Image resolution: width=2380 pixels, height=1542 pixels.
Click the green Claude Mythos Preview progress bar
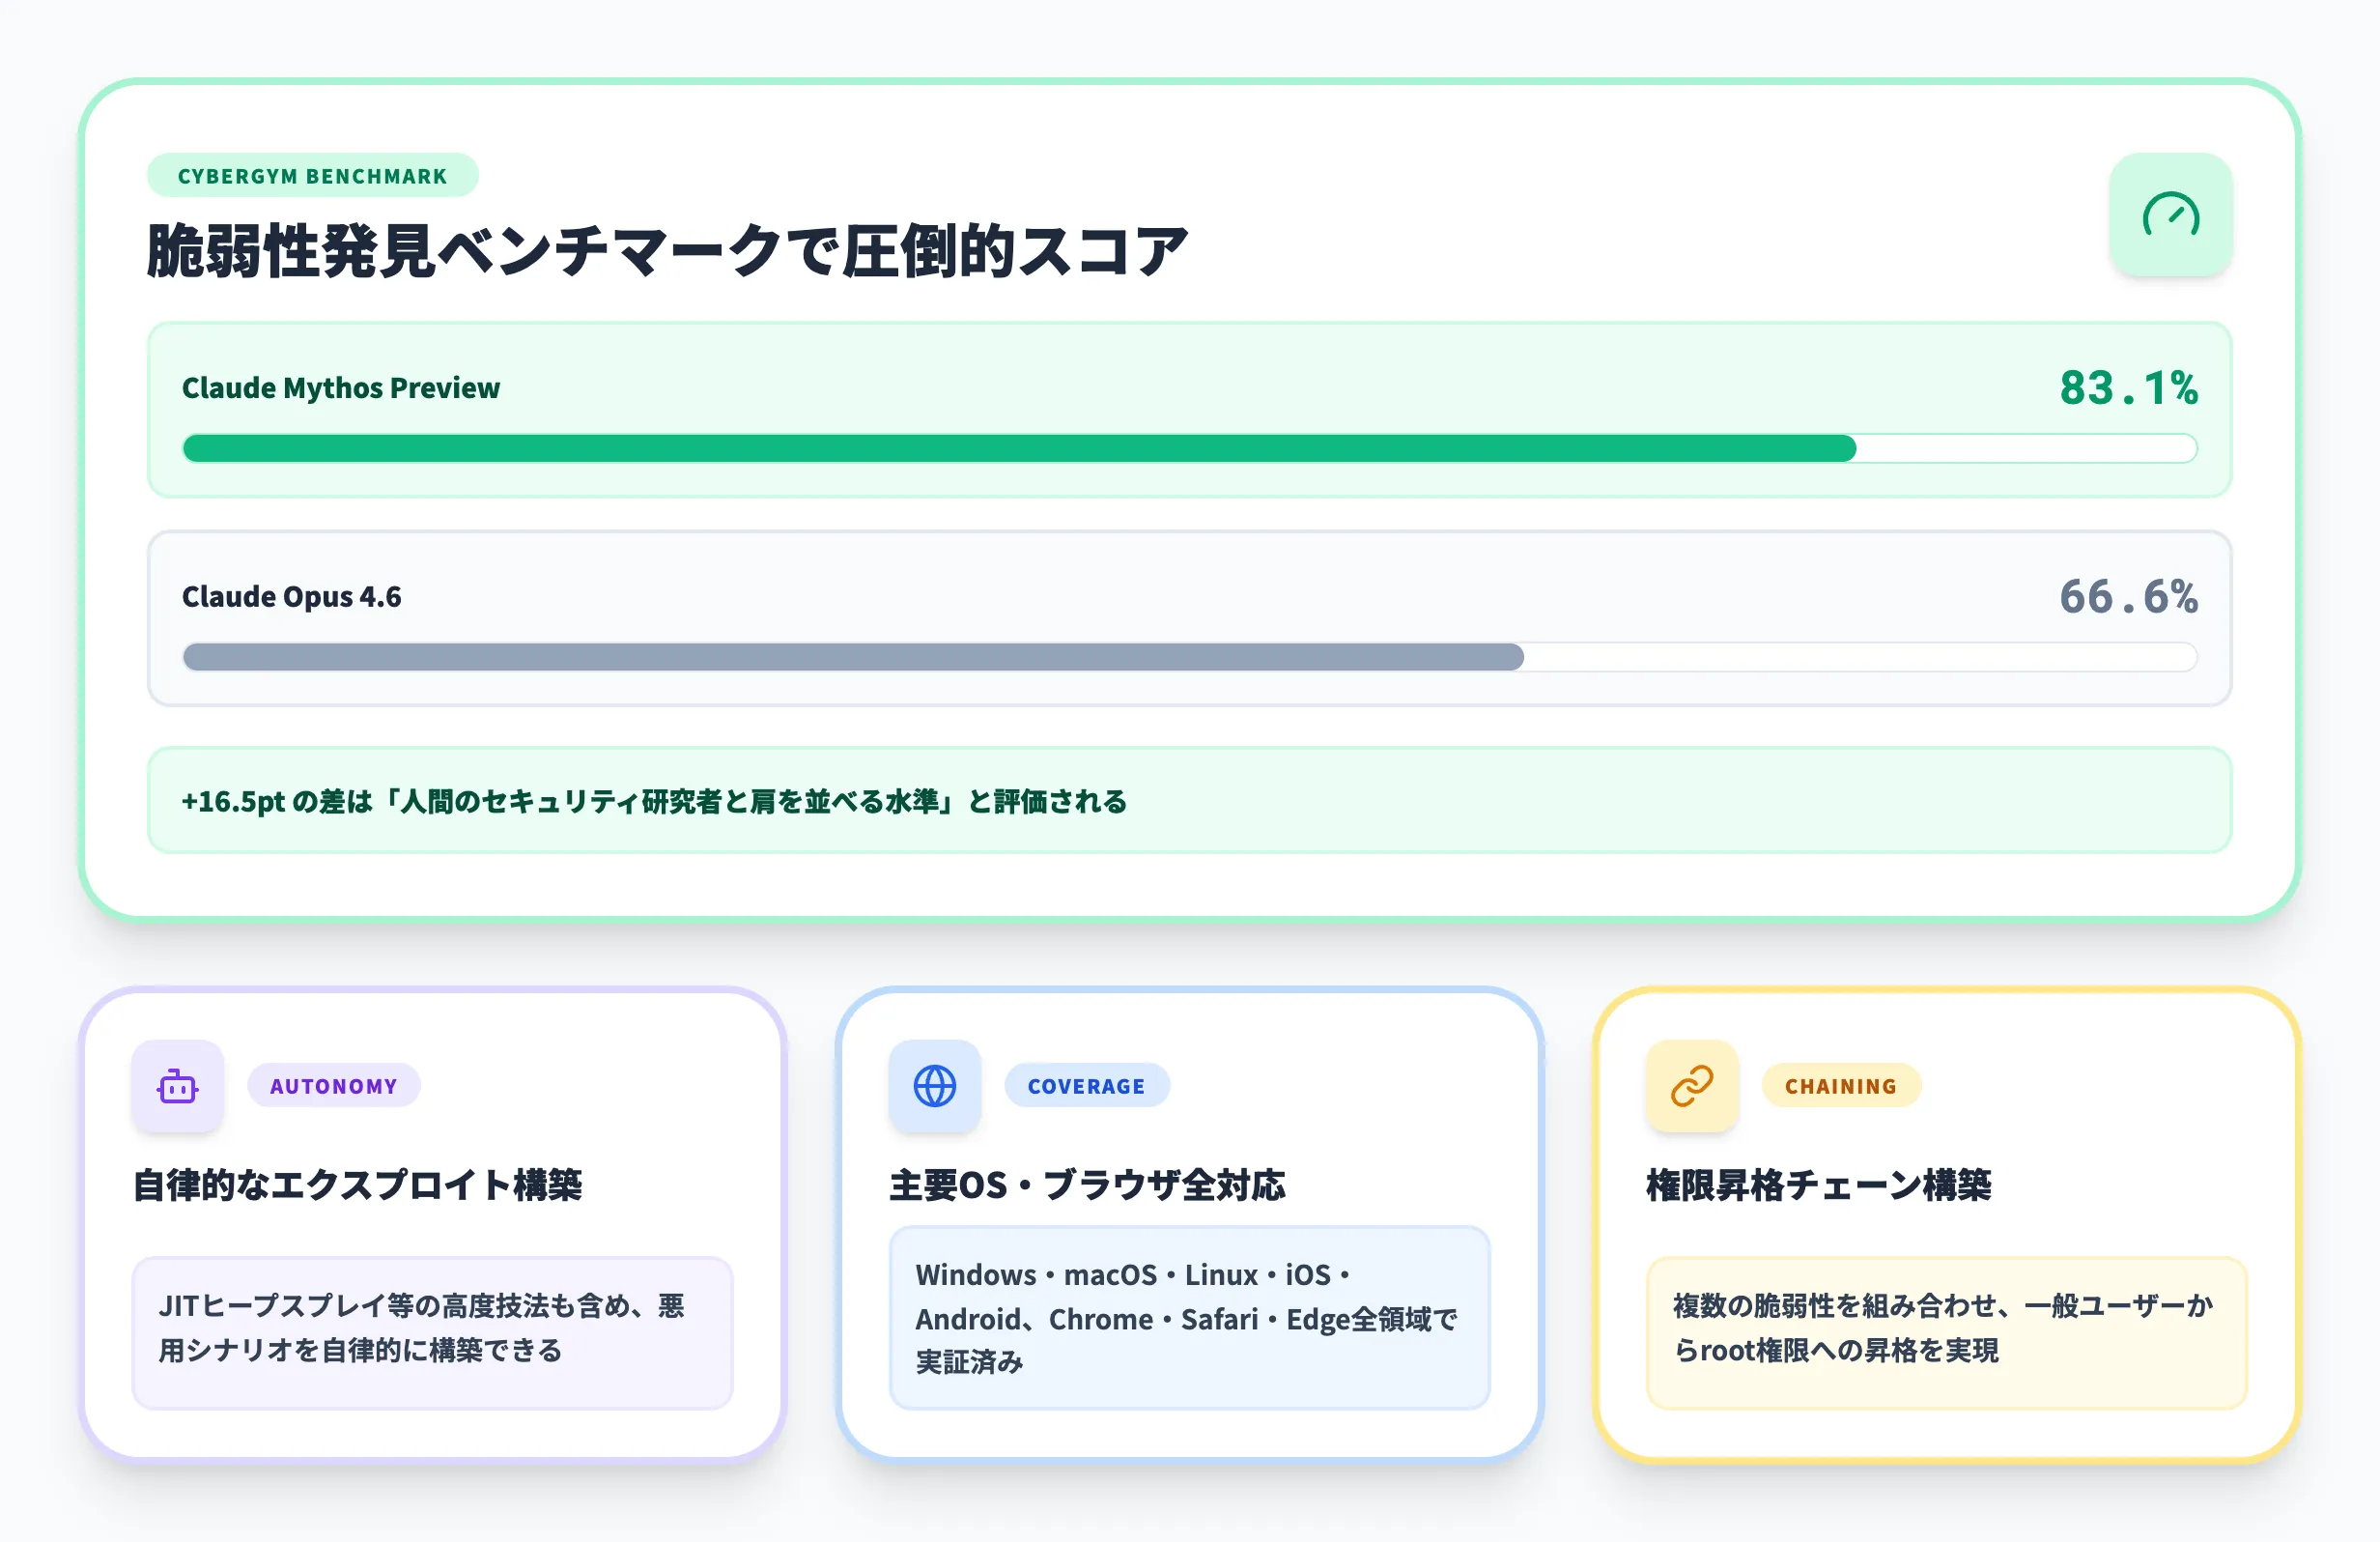1018,448
